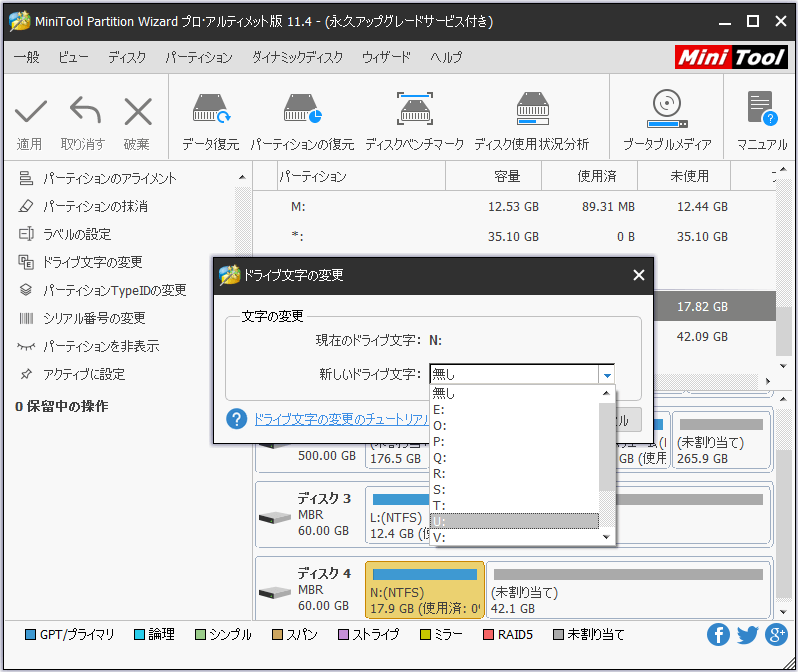Sort by 未使用 (Unused) column header
This screenshot has width=798, height=672.
(x=684, y=176)
